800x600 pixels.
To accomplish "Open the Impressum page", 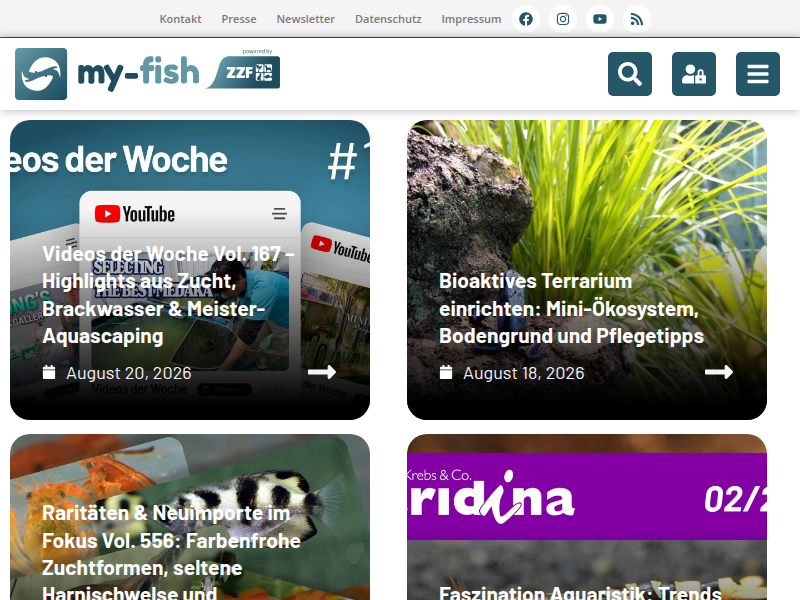I will 471,19.
